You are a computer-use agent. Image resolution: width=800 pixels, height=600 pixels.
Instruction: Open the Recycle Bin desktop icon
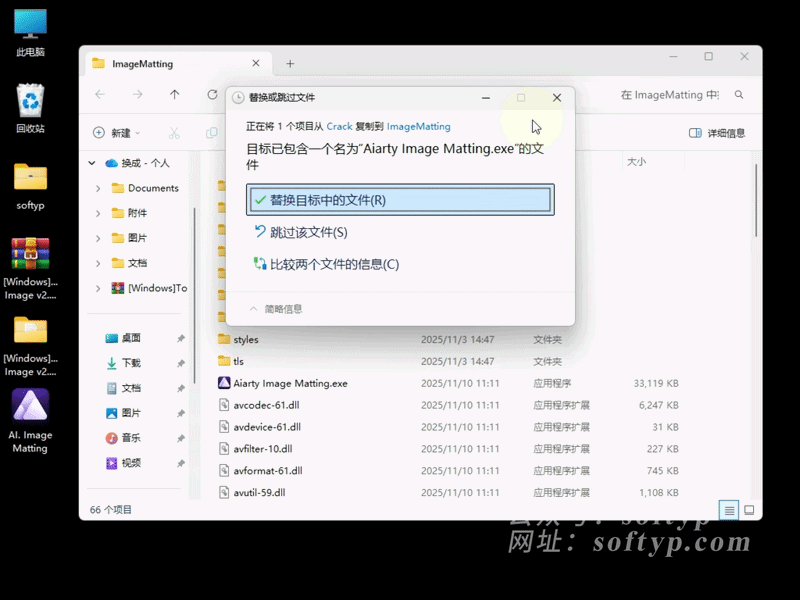coord(30,108)
